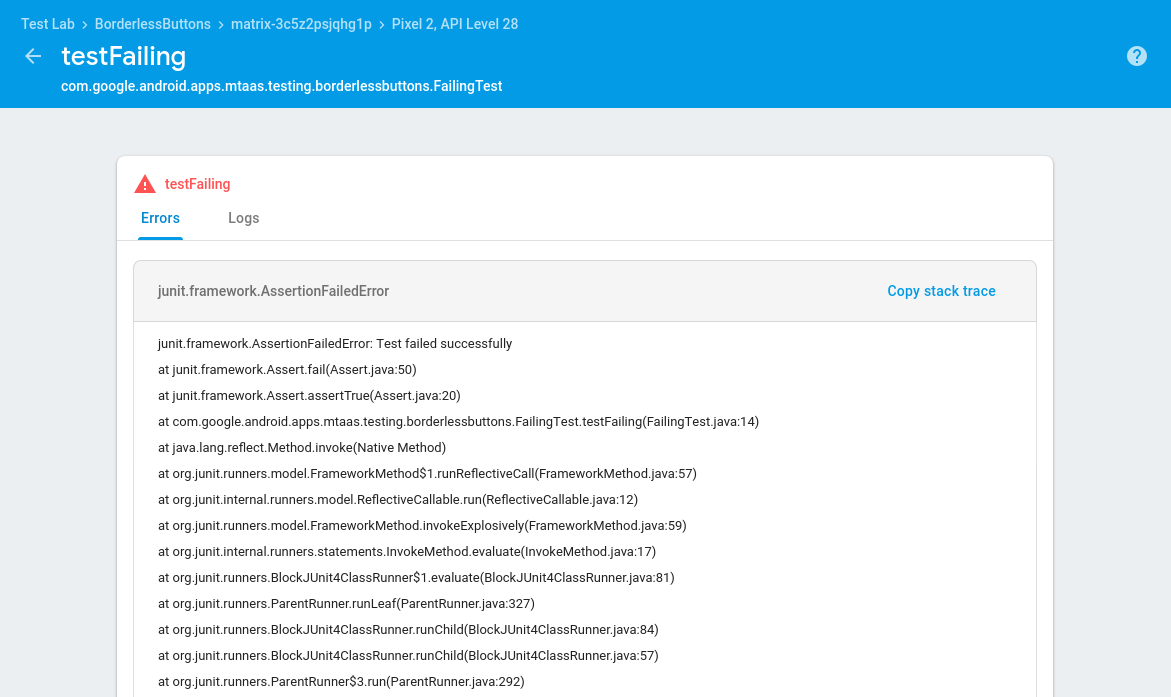This screenshot has height=697, width=1171.
Task: Click the Assert.fail(Assert.java:50) stack line
Action: [286, 369]
